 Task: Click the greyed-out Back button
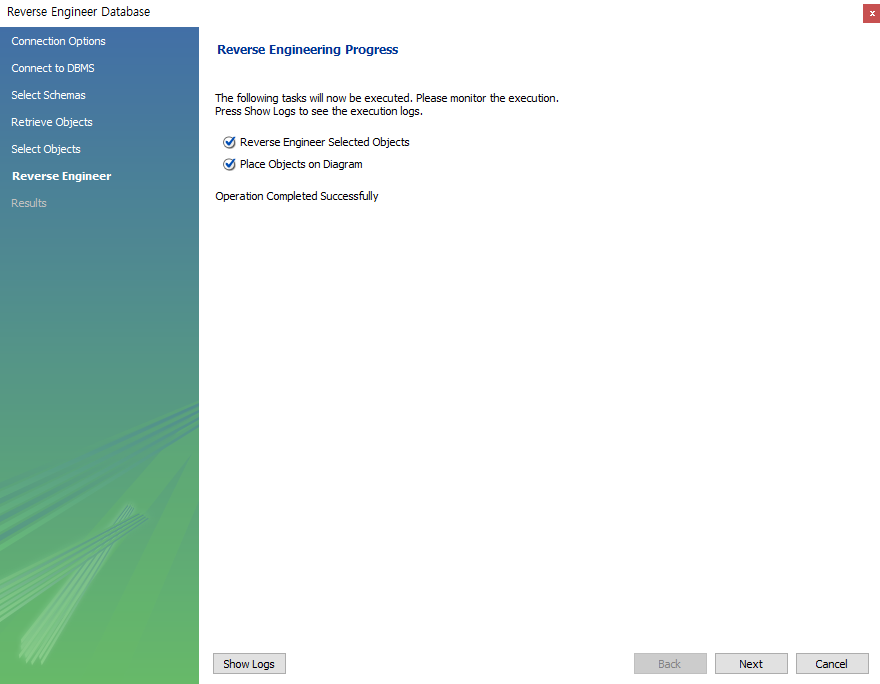pyautogui.click(x=670, y=664)
